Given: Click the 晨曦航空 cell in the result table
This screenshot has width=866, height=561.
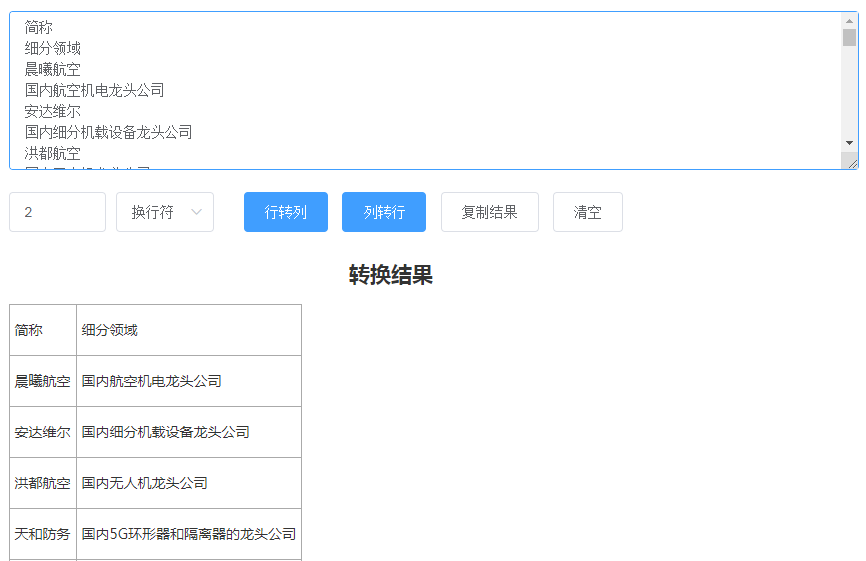Looking at the screenshot, I should click(x=43, y=381).
